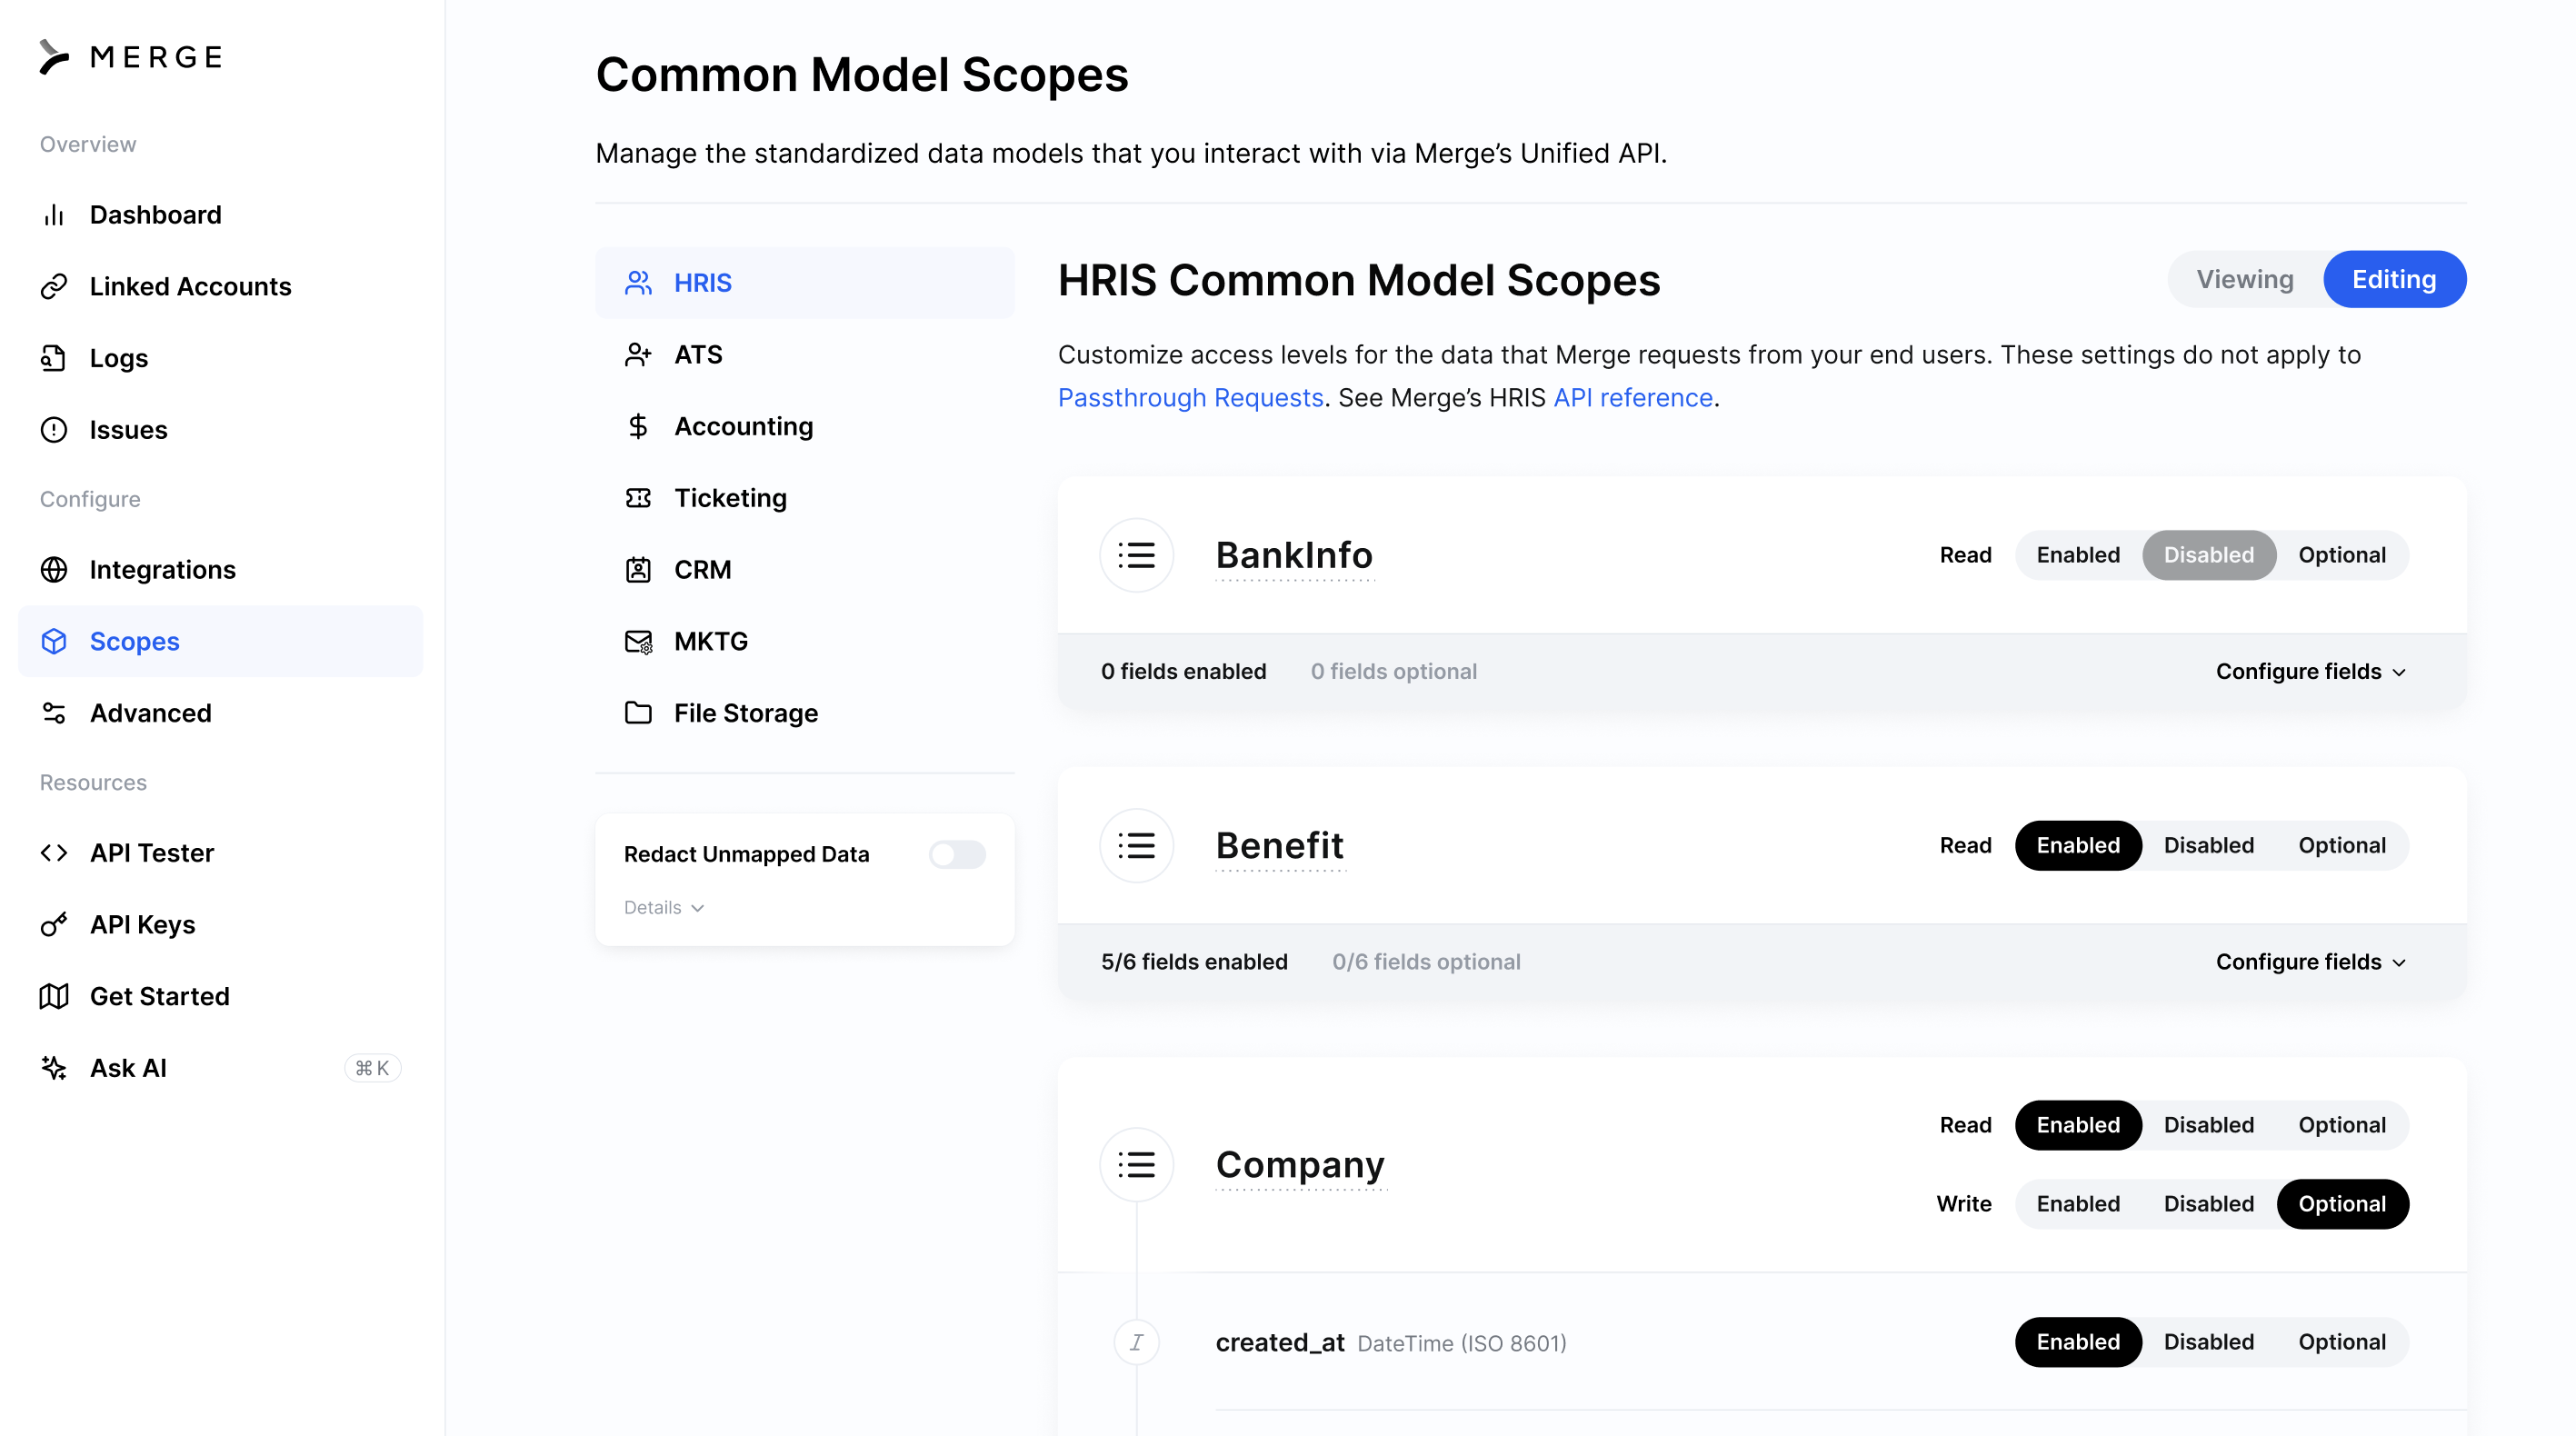Open the Advanced sidebar menu item
The width and height of the screenshot is (2576, 1436).
pyautogui.click(x=151, y=713)
